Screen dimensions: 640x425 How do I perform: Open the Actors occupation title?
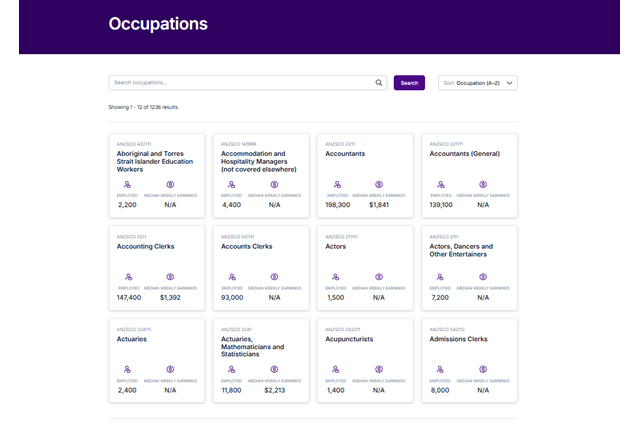tap(336, 247)
